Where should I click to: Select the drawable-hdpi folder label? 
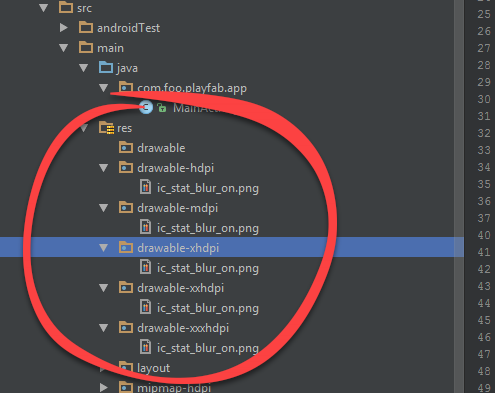point(176,169)
